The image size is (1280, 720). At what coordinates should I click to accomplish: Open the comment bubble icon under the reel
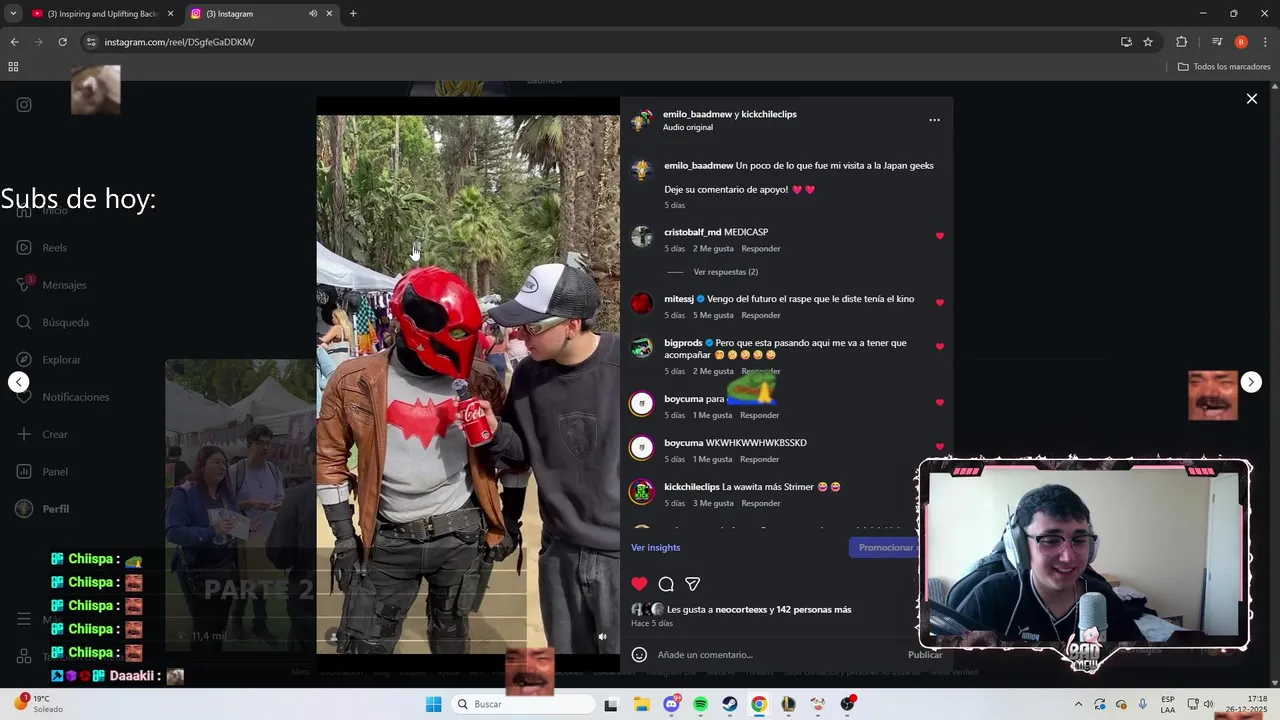pos(666,584)
